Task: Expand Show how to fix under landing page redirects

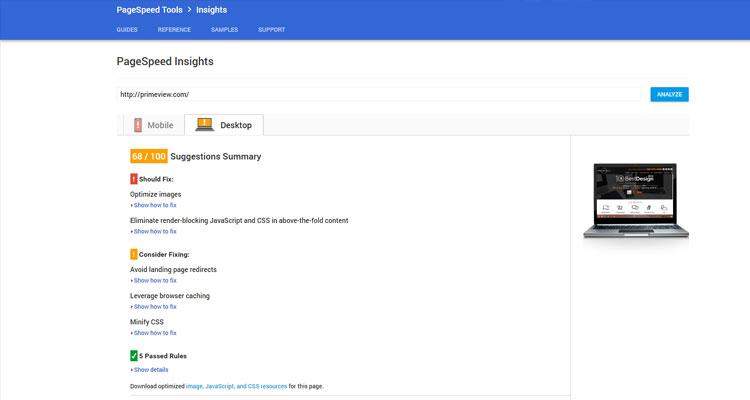Action: tap(154, 281)
